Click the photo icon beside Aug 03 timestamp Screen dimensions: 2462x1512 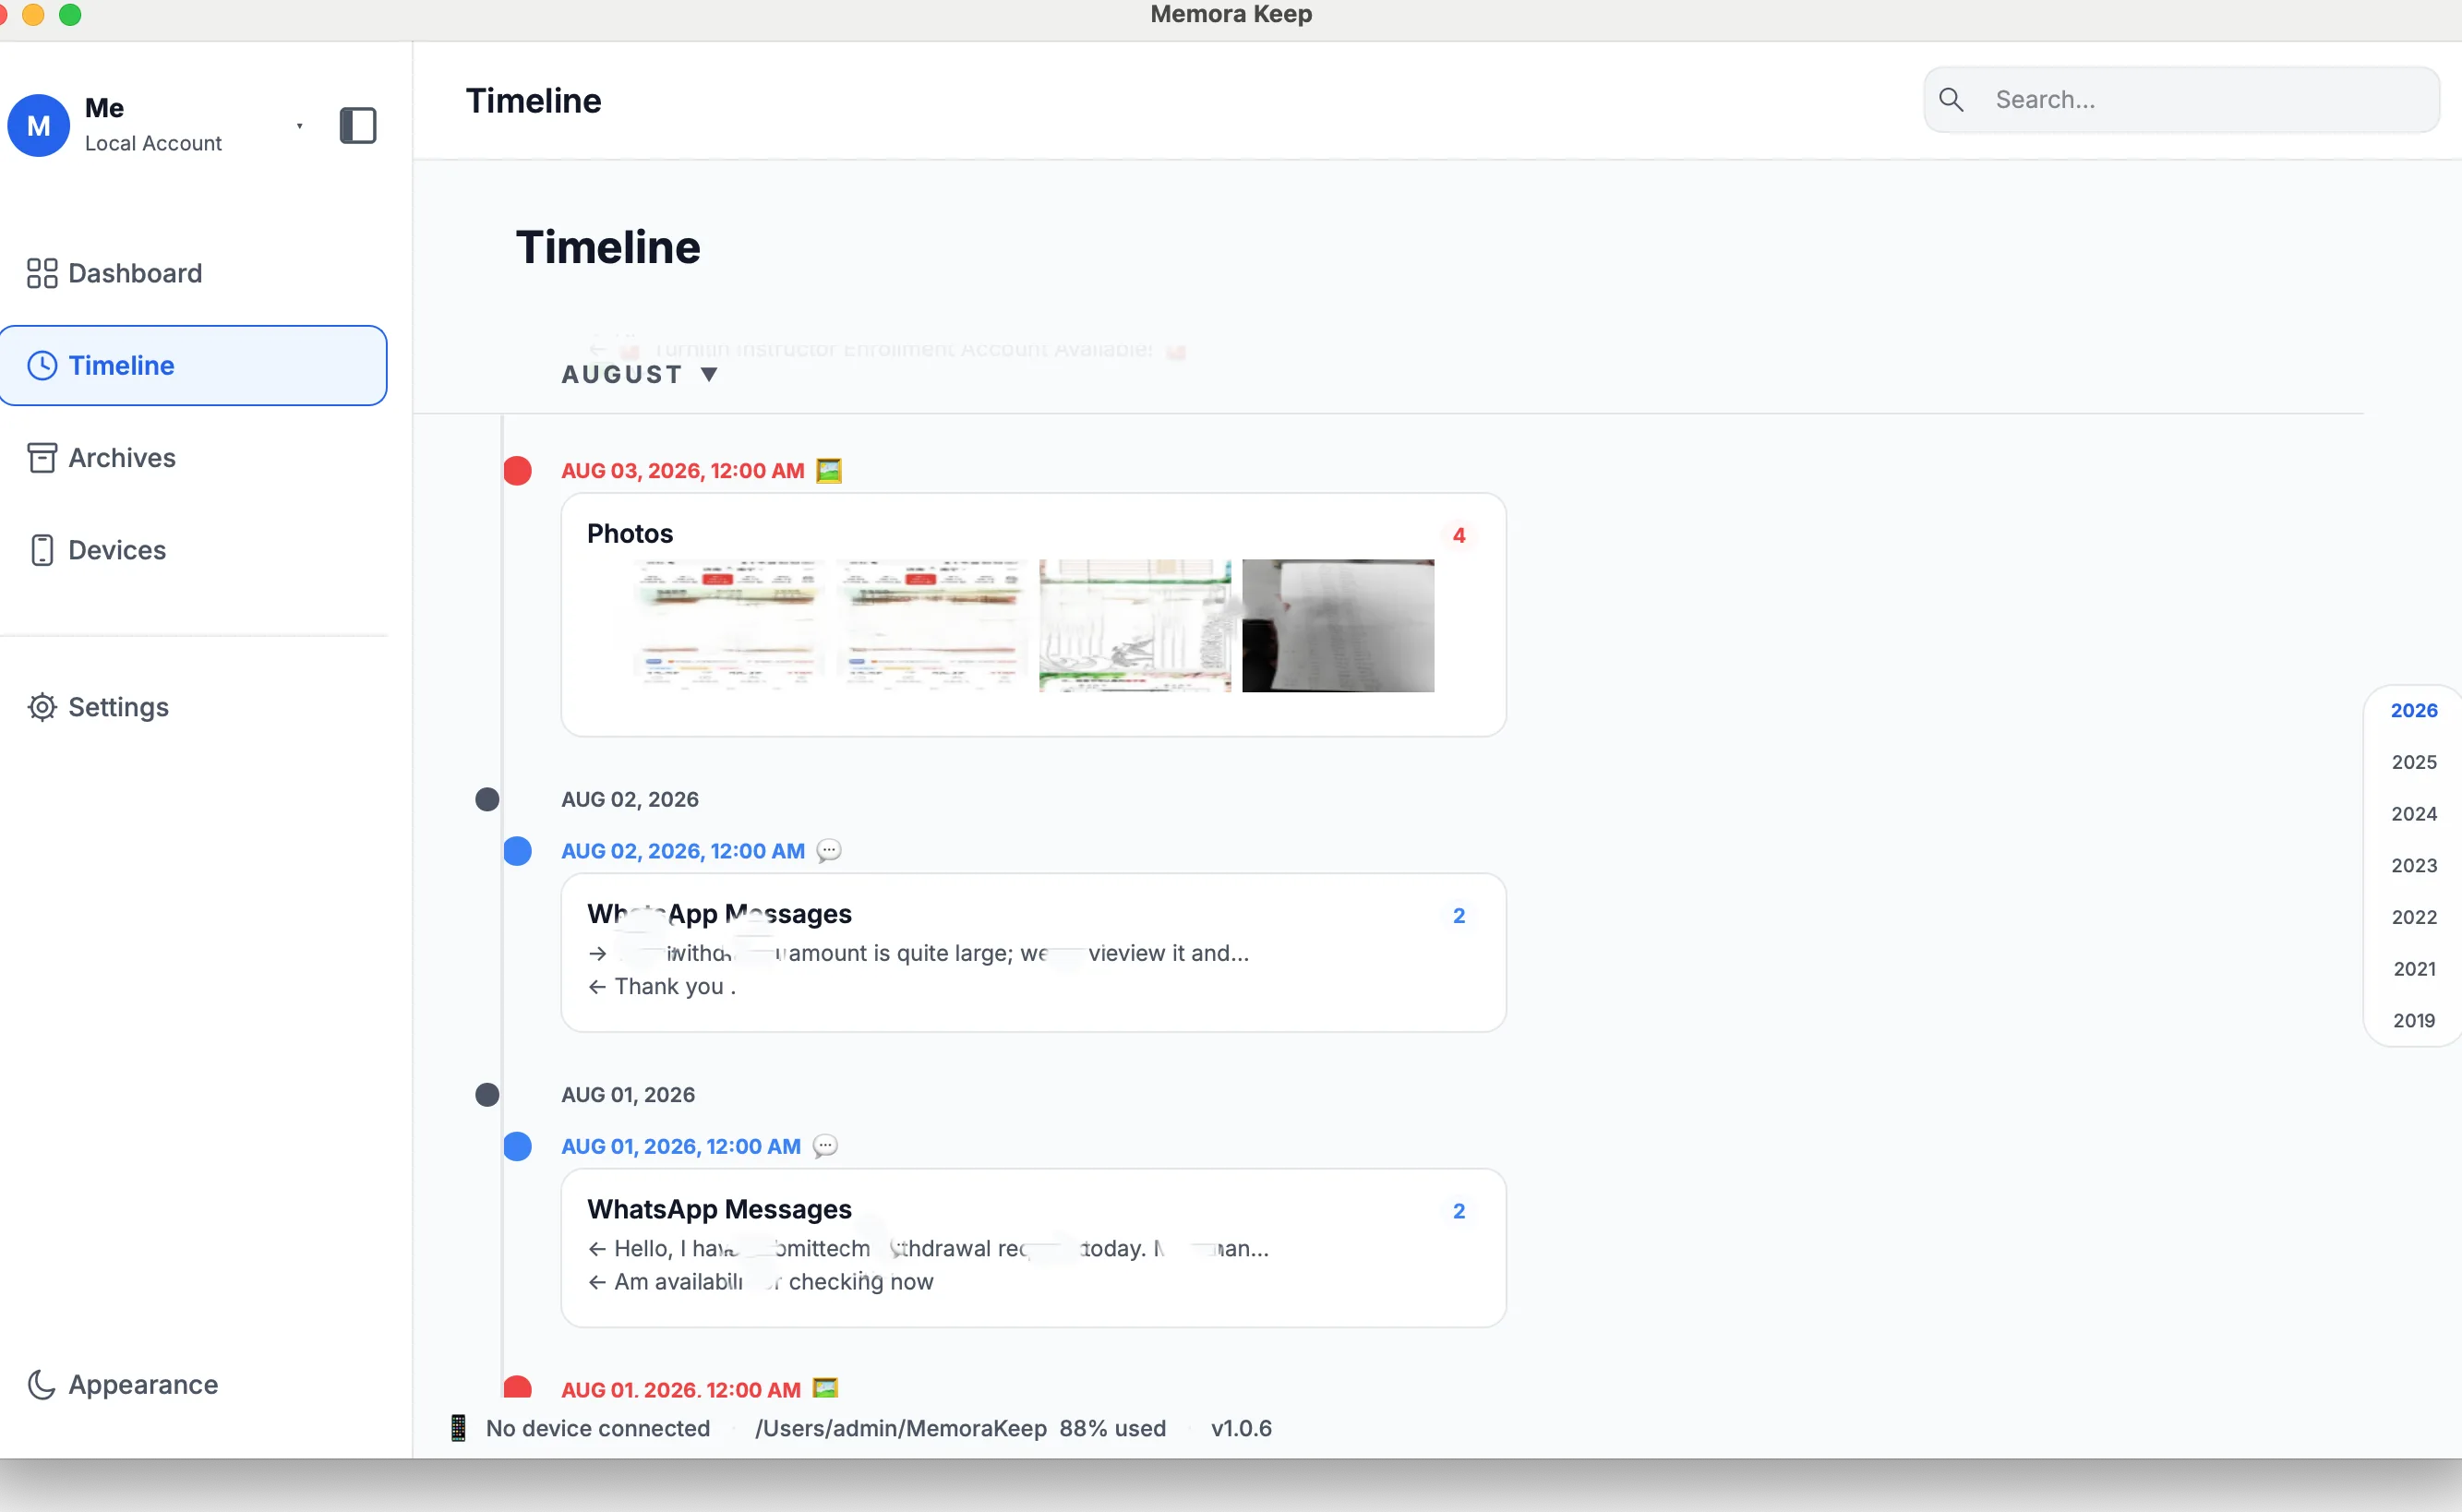click(x=829, y=470)
